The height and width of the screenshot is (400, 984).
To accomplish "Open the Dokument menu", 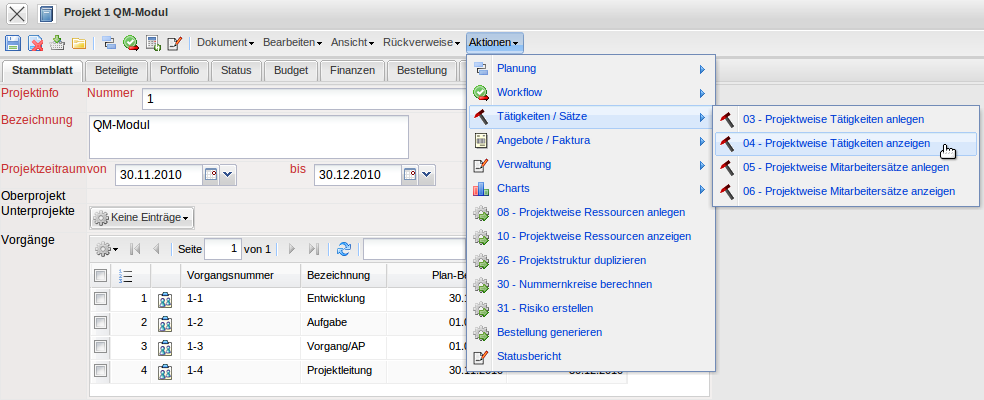I will pyautogui.click(x=224, y=43).
